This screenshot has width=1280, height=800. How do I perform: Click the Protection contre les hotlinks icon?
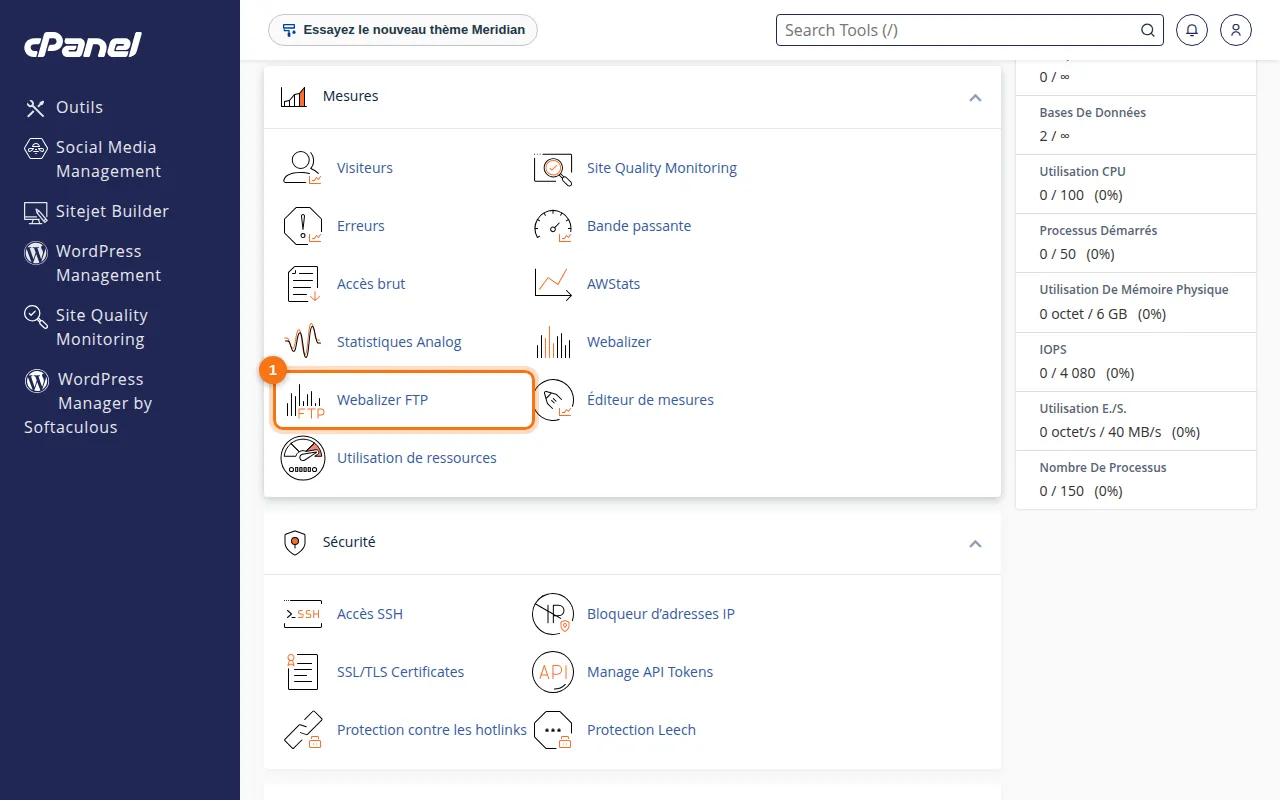303,730
